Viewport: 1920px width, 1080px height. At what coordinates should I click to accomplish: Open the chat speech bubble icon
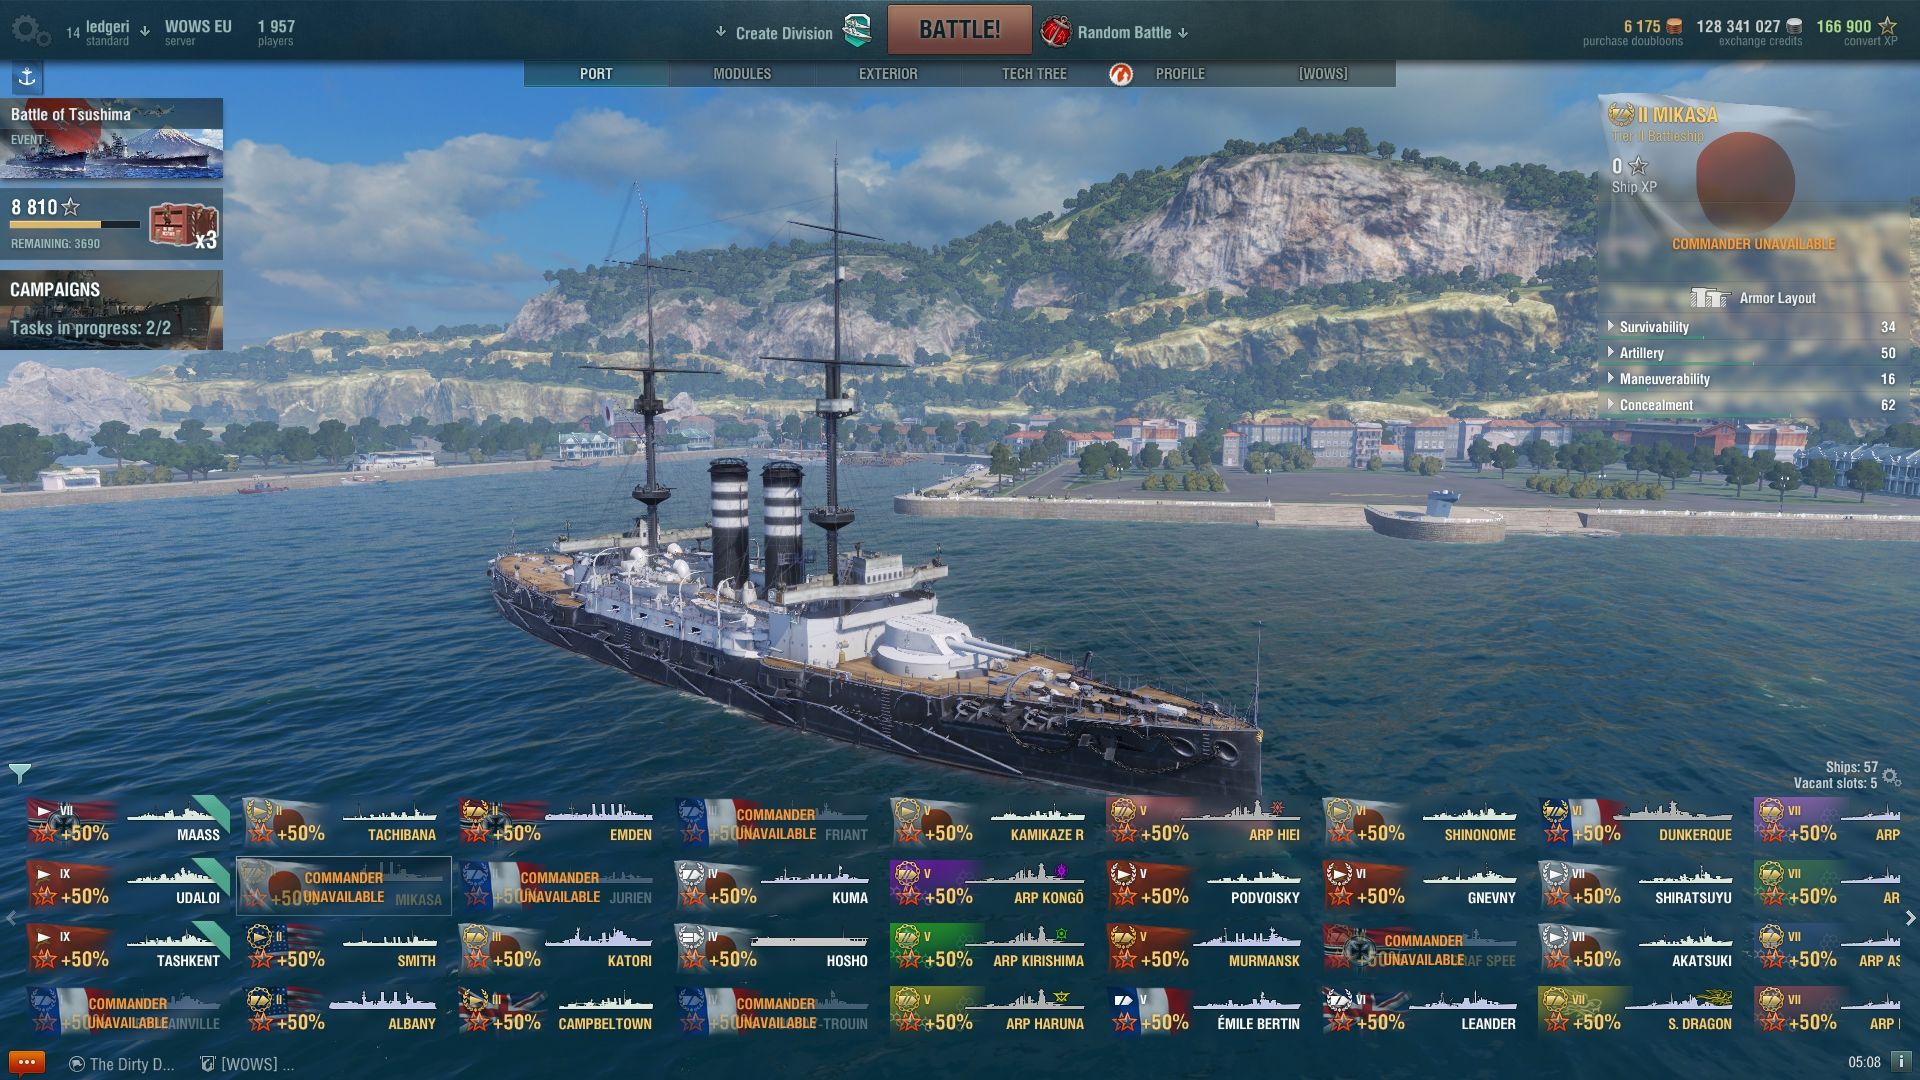pyautogui.click(x=27, y=1063)
